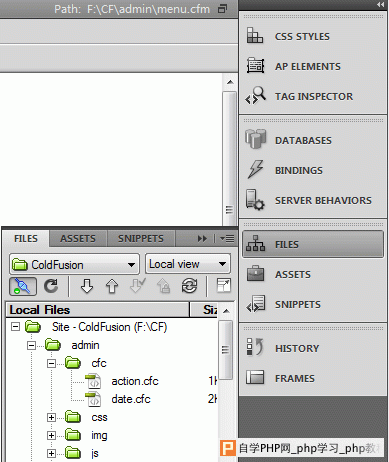Screen dimensions: 389x462
Task: Click the connect to remote host icon
Action: [x=23, y=286]
